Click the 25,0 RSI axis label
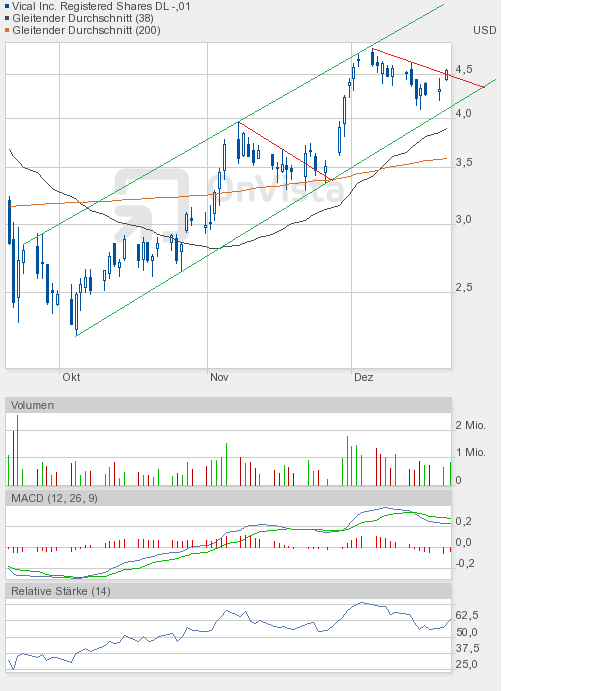Viewport: 614px width, 691px height. click(x=467, y=664)
